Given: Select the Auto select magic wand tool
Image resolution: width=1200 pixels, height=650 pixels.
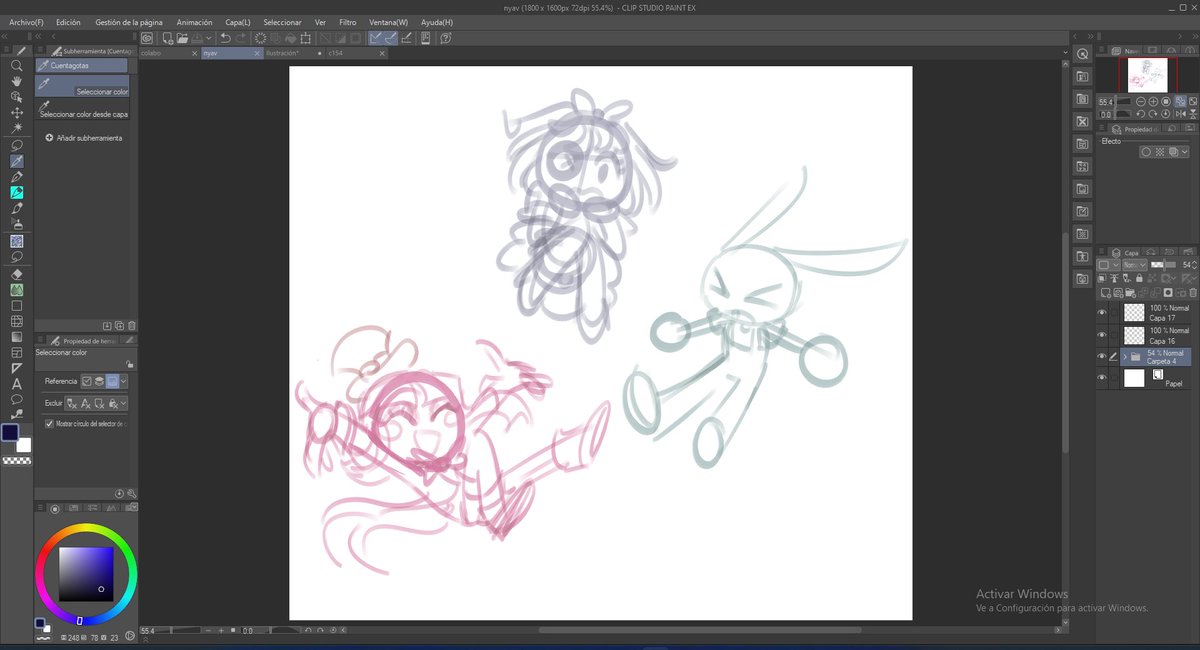Looking at the screenshot, I should click(17, 128).
